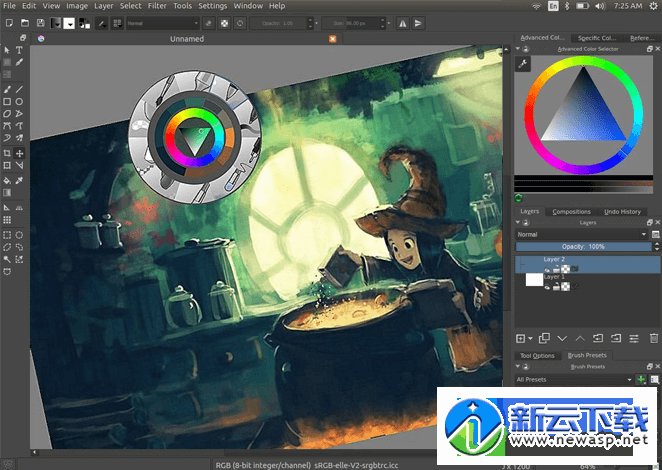Screen dimensions: 662x470
Task: Toggle the Layer 2 lock icon
Action: (556, 269)
